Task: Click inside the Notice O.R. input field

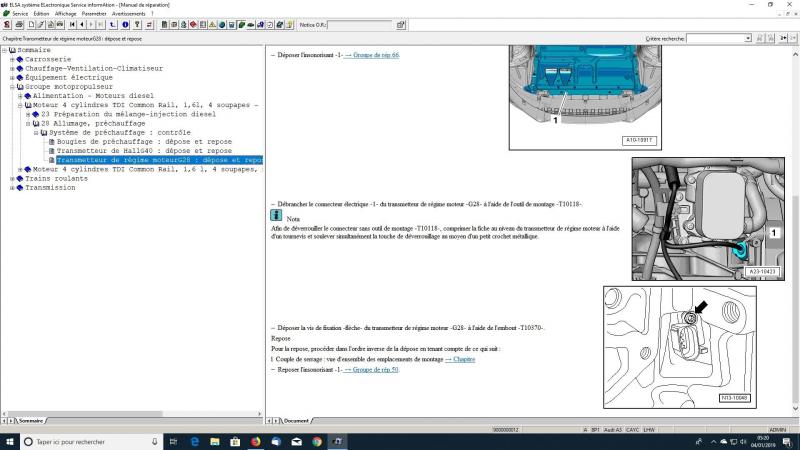Action: click(360, 24)
